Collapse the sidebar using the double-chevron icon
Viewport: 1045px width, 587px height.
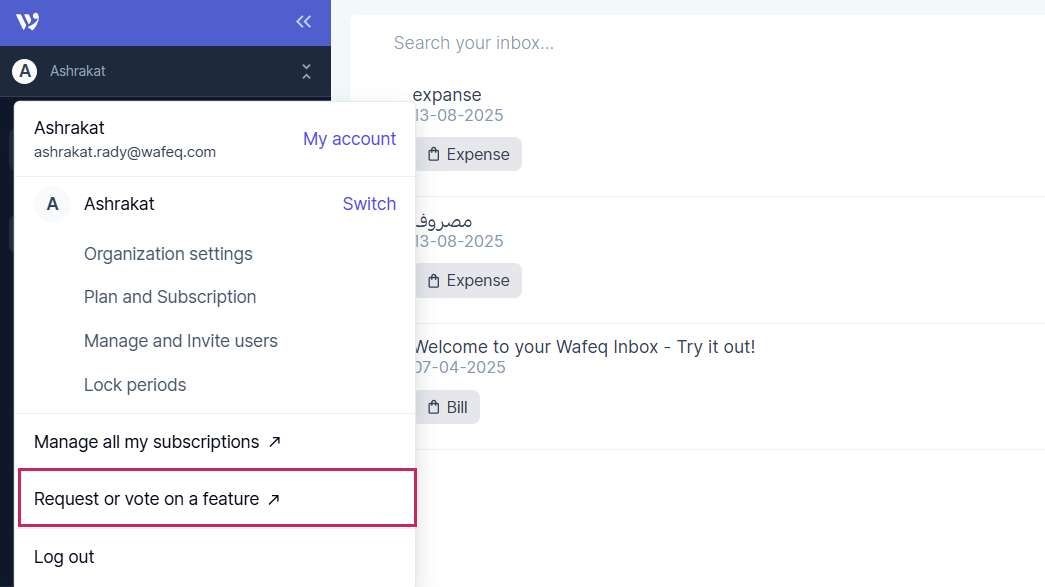point(304,21)
